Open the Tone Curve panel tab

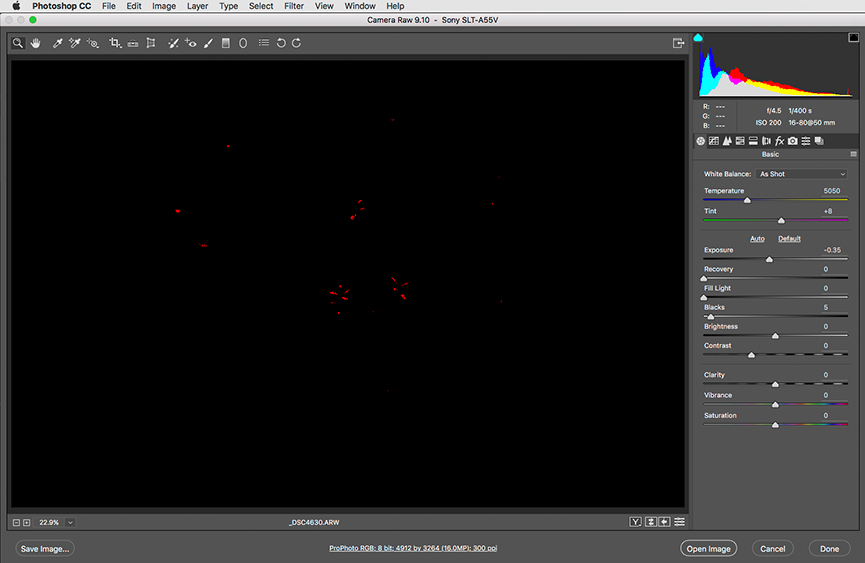[x=714, y=141]
